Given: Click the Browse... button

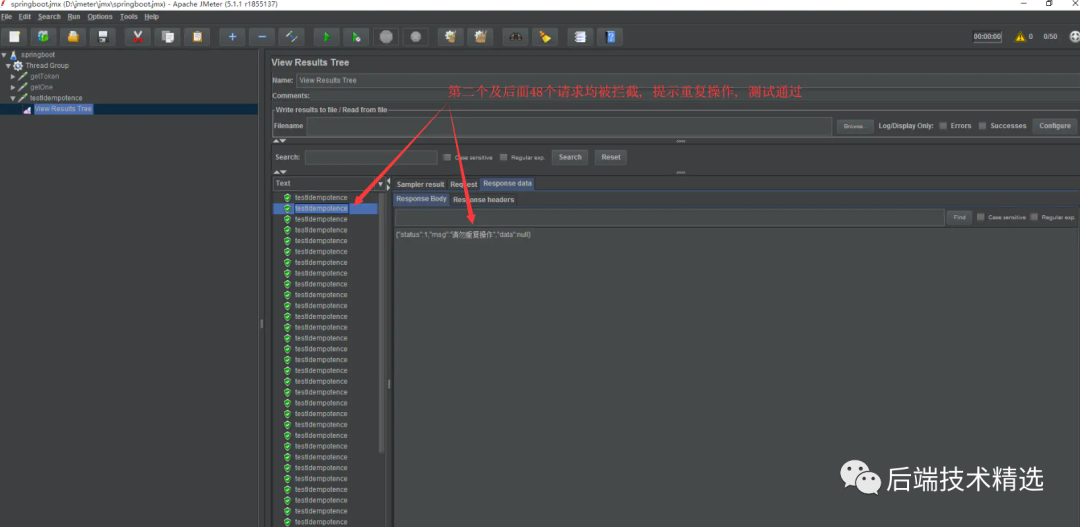Looking at the screenshot, I should 855,126.
